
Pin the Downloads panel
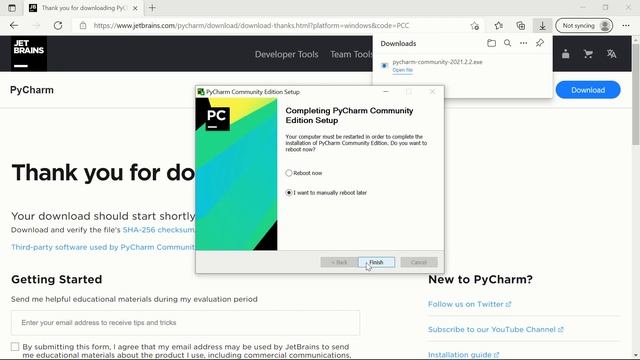[540, 43]
